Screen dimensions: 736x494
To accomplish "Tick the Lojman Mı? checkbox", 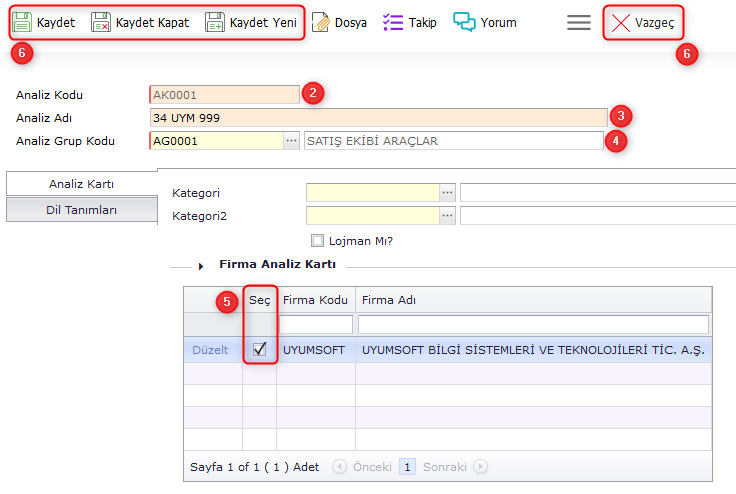I will pyautogui.click(x=318, y=240).
